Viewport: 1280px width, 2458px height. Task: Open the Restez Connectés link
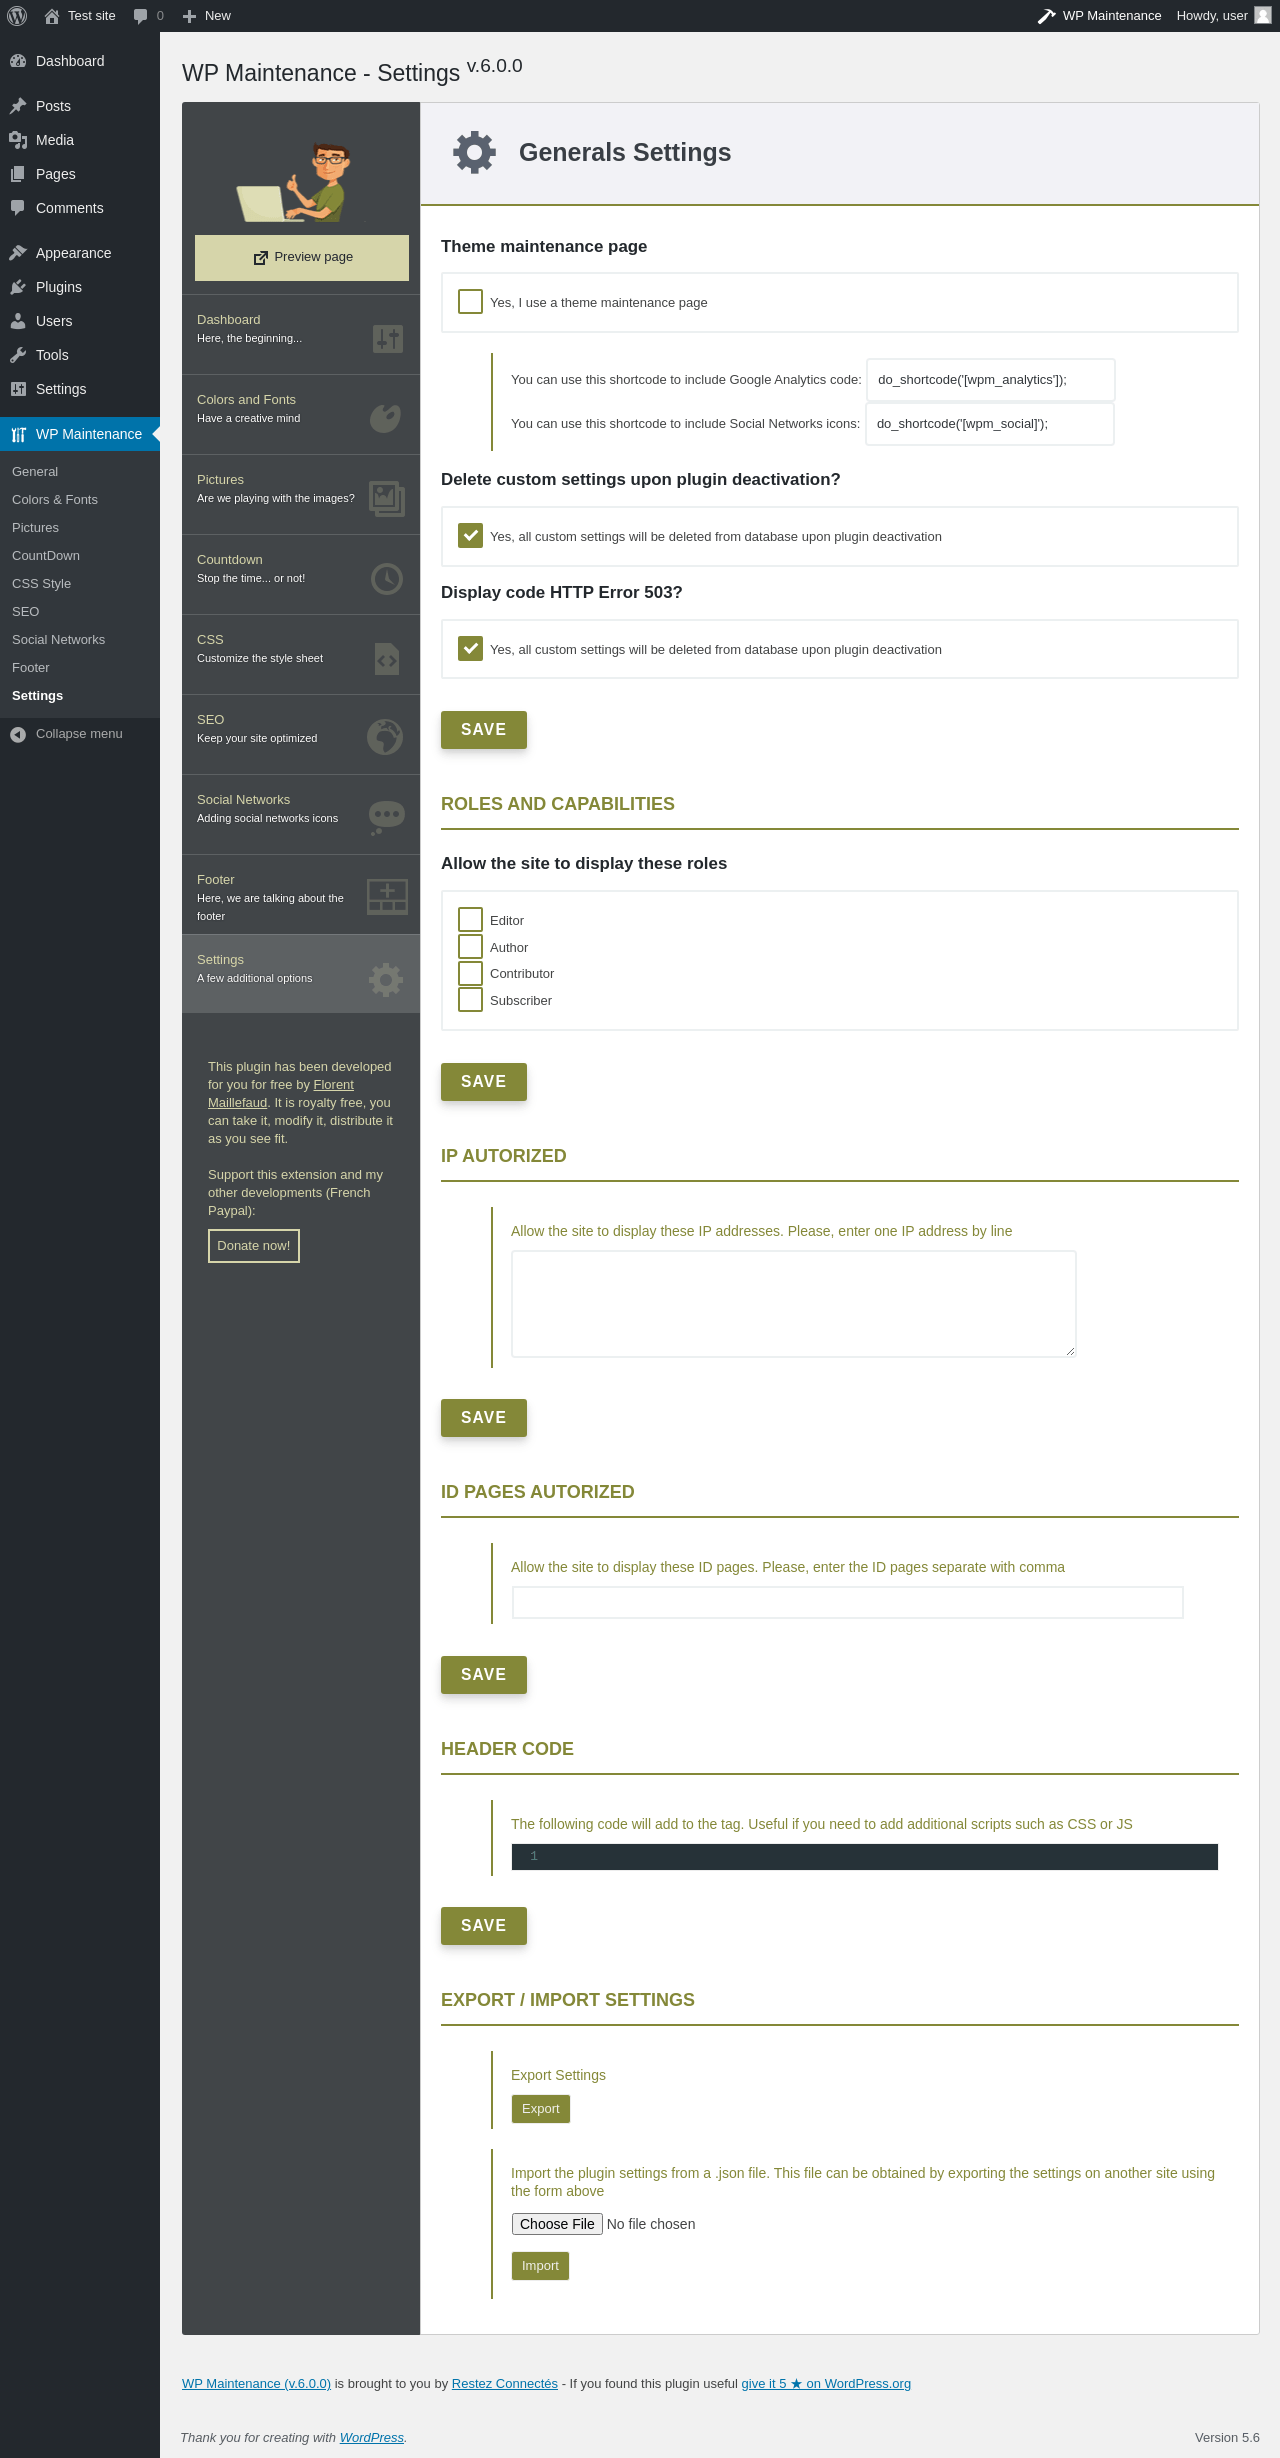tap(505, 2384)
